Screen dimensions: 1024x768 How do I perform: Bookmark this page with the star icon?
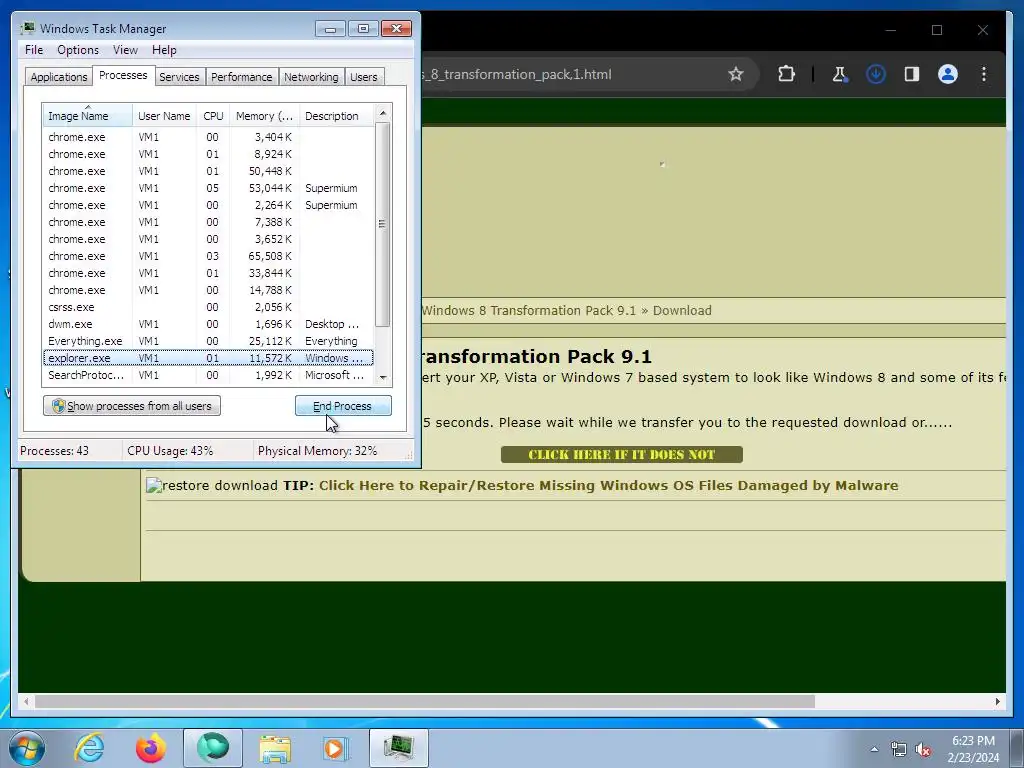(736, 74)
